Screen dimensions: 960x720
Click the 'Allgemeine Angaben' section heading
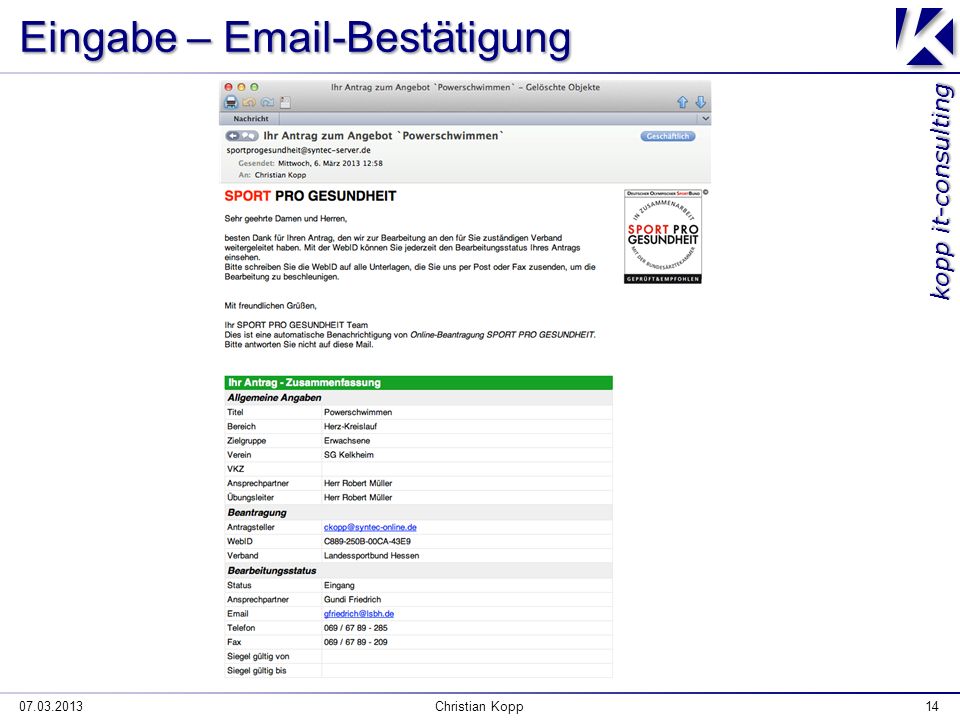coord(274,398)
